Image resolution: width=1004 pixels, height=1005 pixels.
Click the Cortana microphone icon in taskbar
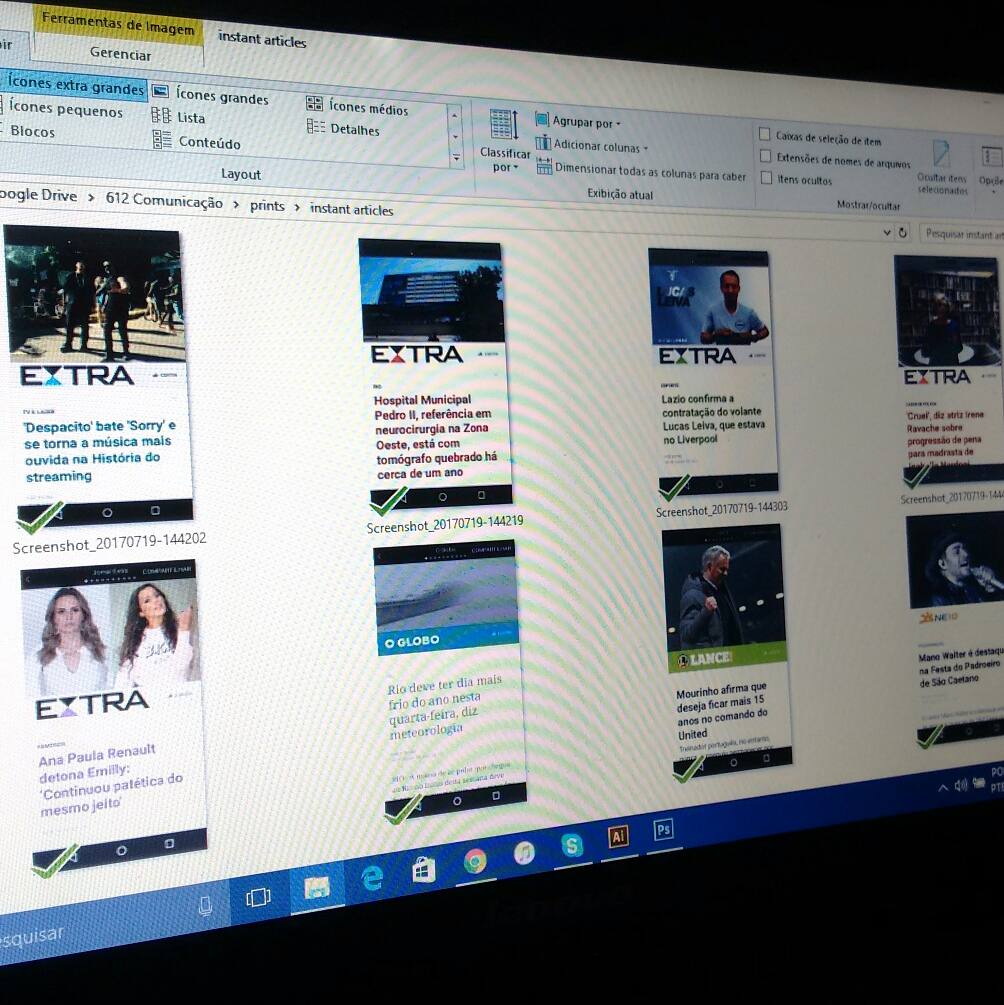pos(205,906)
